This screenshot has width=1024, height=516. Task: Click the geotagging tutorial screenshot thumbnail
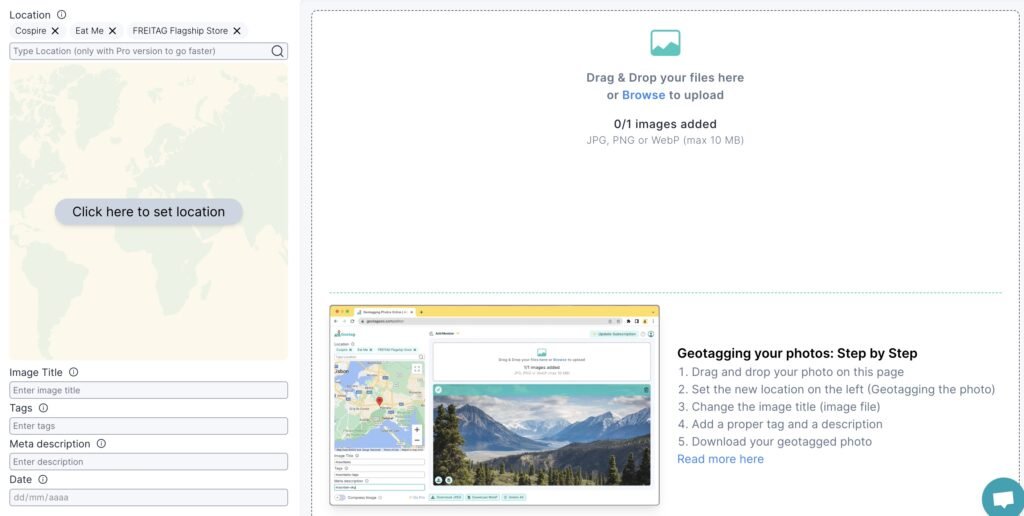494,405
